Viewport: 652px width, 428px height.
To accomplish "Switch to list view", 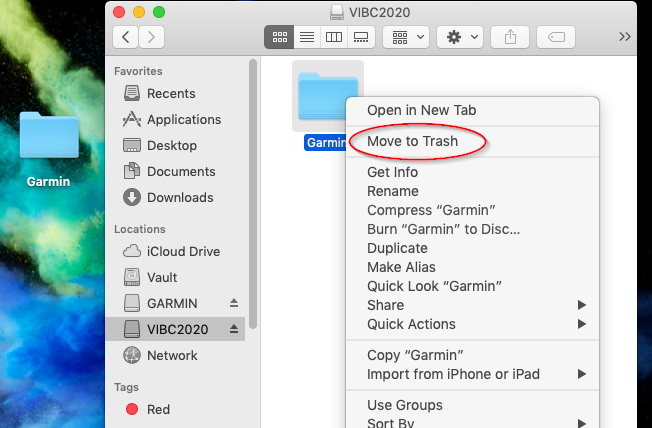I will tap(307, 37).
